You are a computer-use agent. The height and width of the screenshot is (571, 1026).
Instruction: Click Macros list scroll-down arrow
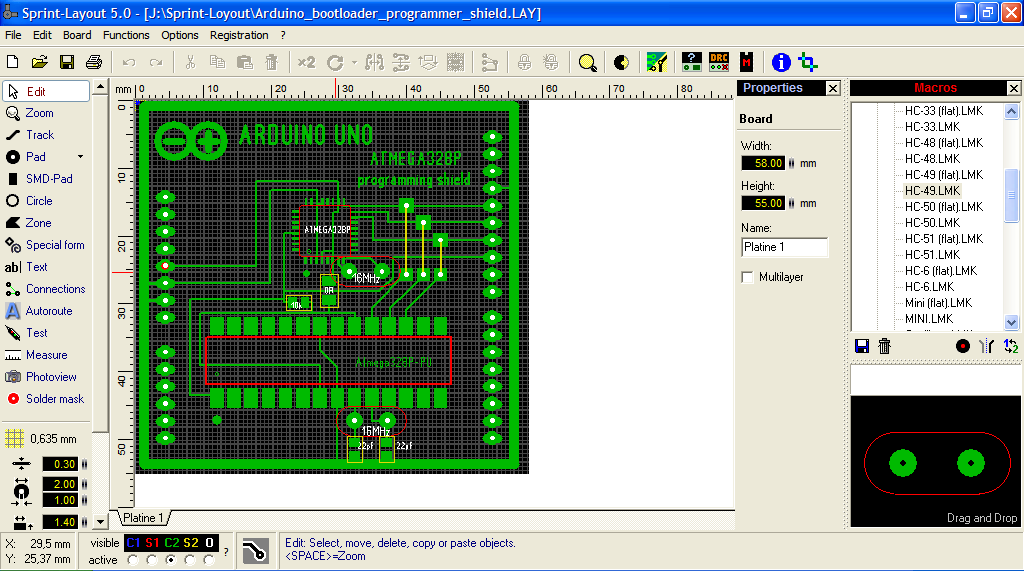point(1011,322)
